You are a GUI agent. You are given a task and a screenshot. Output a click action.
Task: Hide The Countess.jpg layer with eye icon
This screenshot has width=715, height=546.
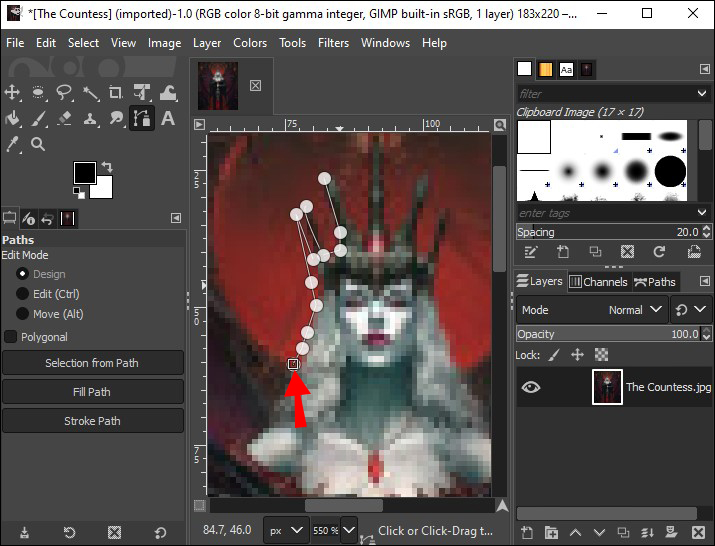pyautogui.click(x=531, y=387)
